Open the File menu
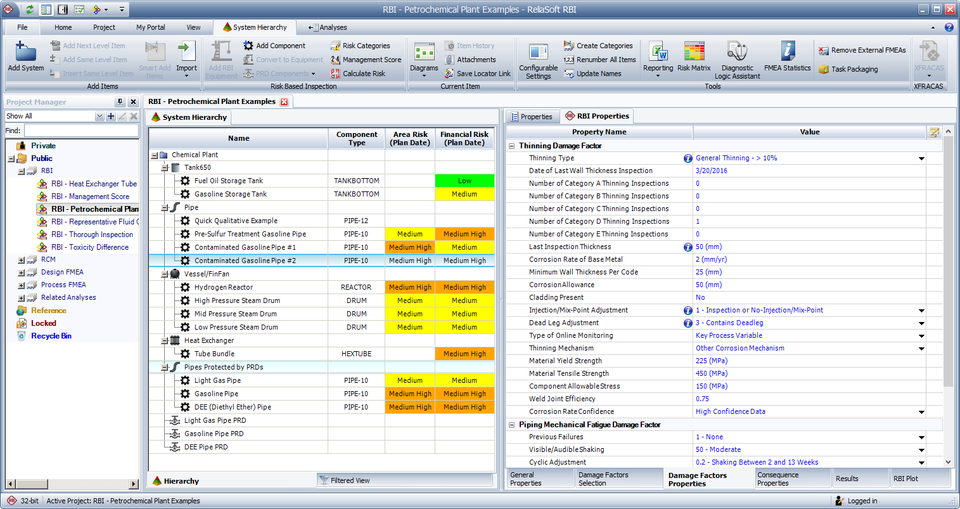The width and height of the screenshot is (960, 509). point(22,28)
